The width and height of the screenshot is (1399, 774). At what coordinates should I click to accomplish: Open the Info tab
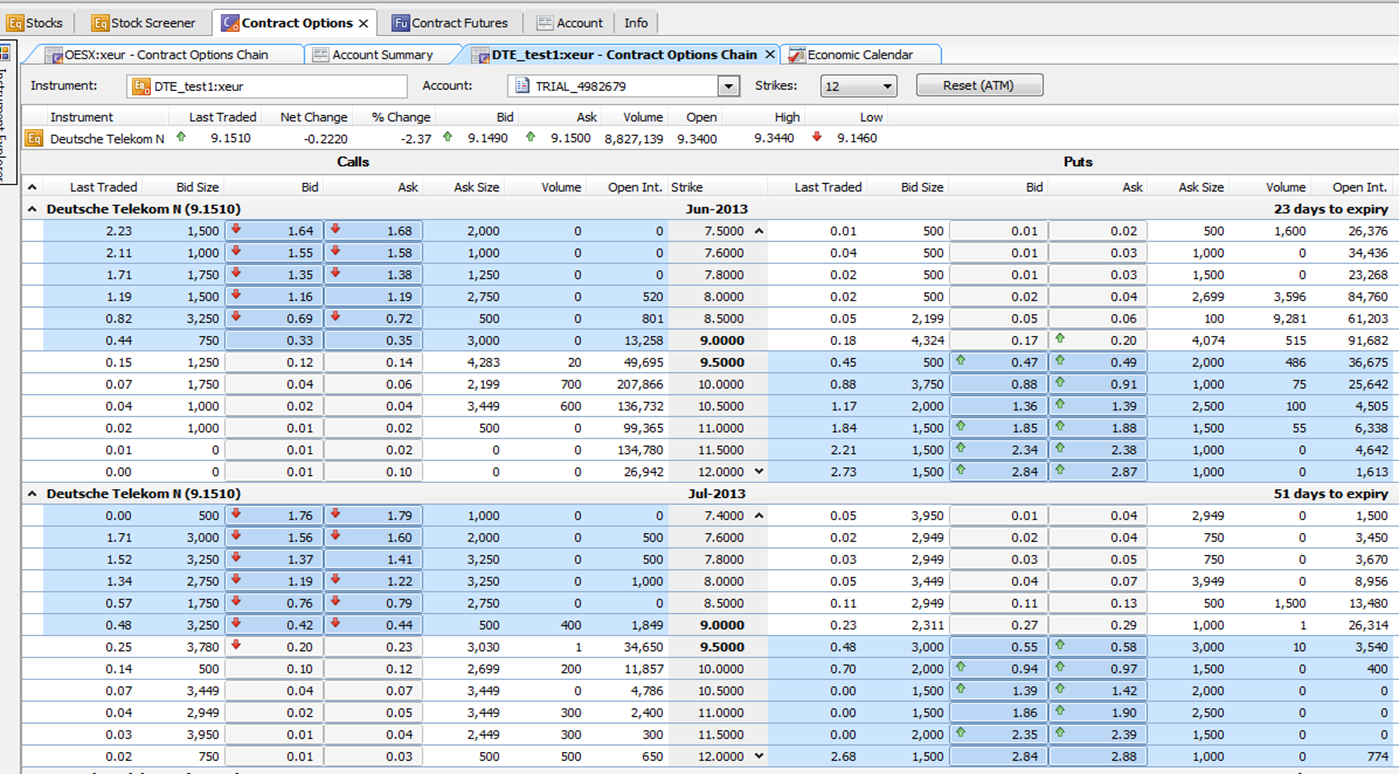tap(636, 22)
